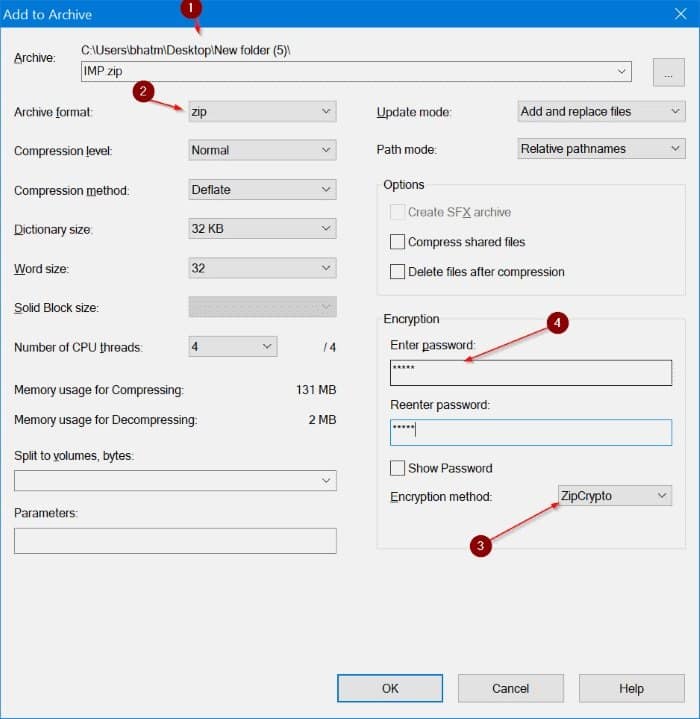Click the Cancel button
Screen dimensions: 700x719
[x=511, y=688]
